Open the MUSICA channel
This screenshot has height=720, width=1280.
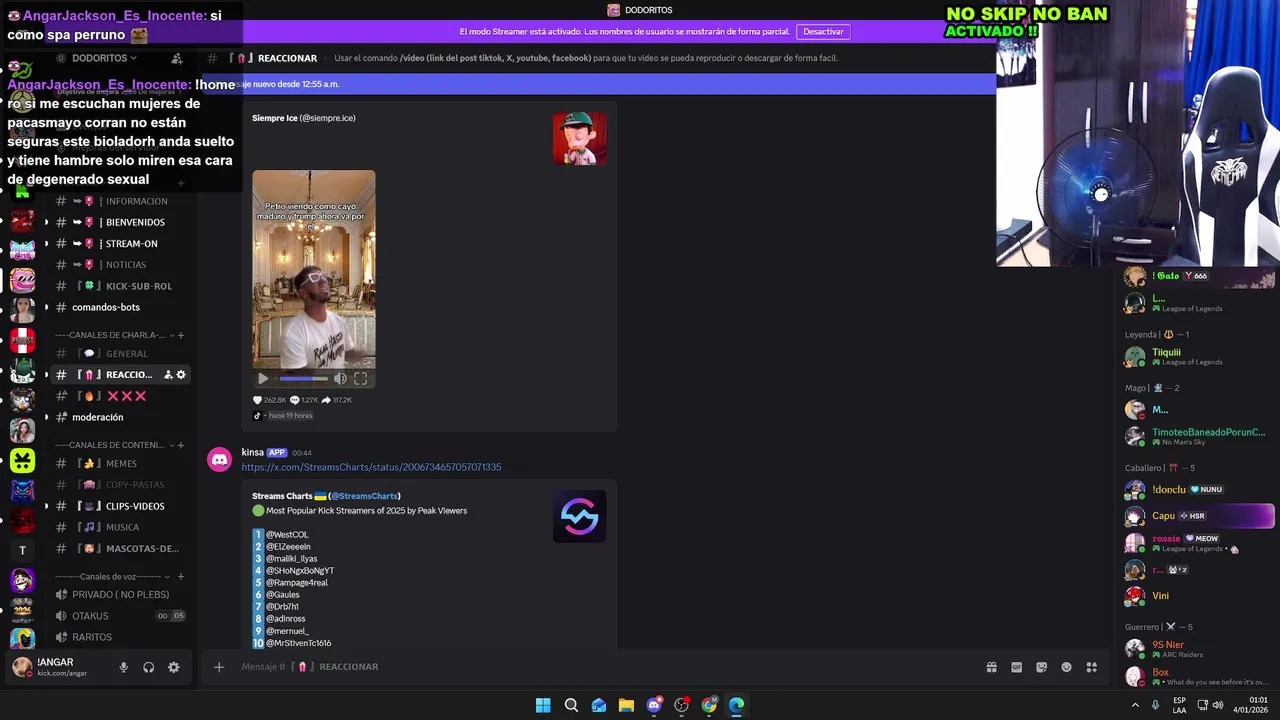coord(120,527)
